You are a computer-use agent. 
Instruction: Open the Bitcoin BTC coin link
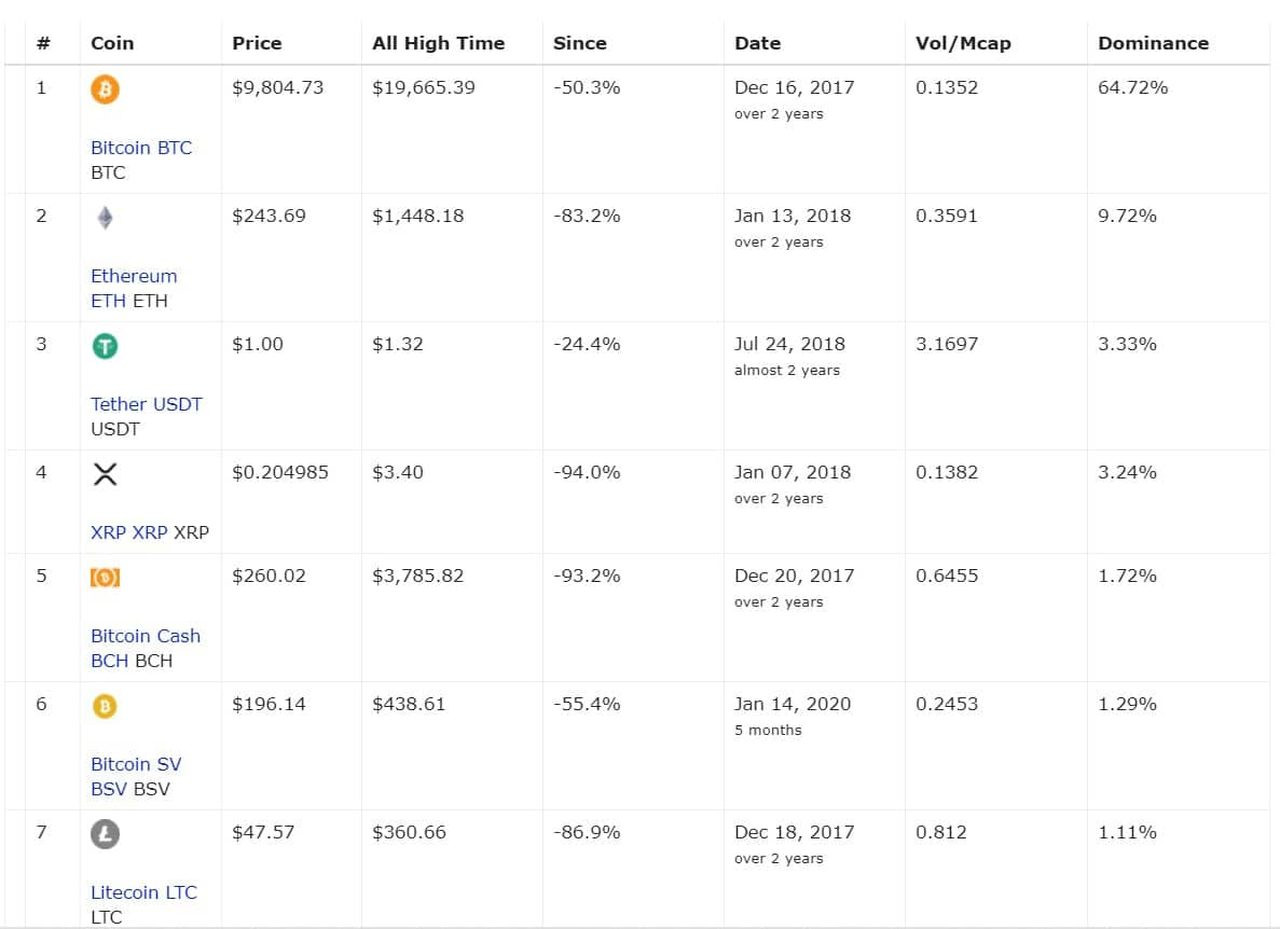point(141,148)
